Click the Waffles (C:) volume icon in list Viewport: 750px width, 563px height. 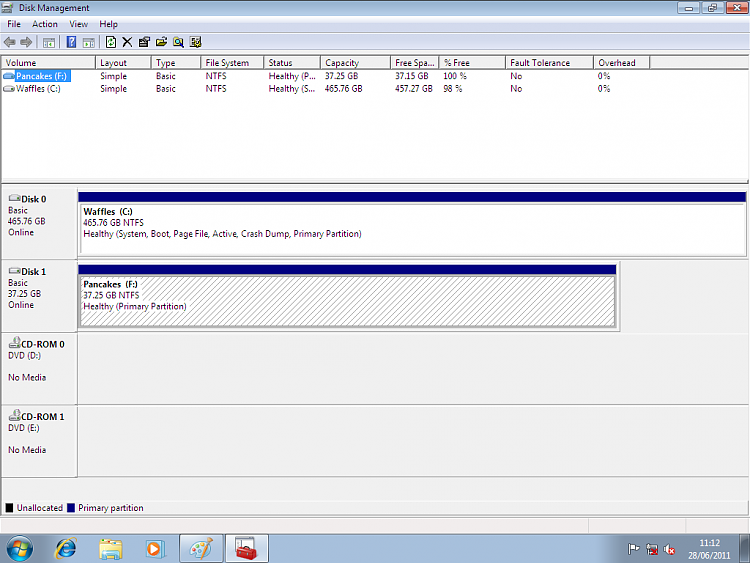[9, 88]
